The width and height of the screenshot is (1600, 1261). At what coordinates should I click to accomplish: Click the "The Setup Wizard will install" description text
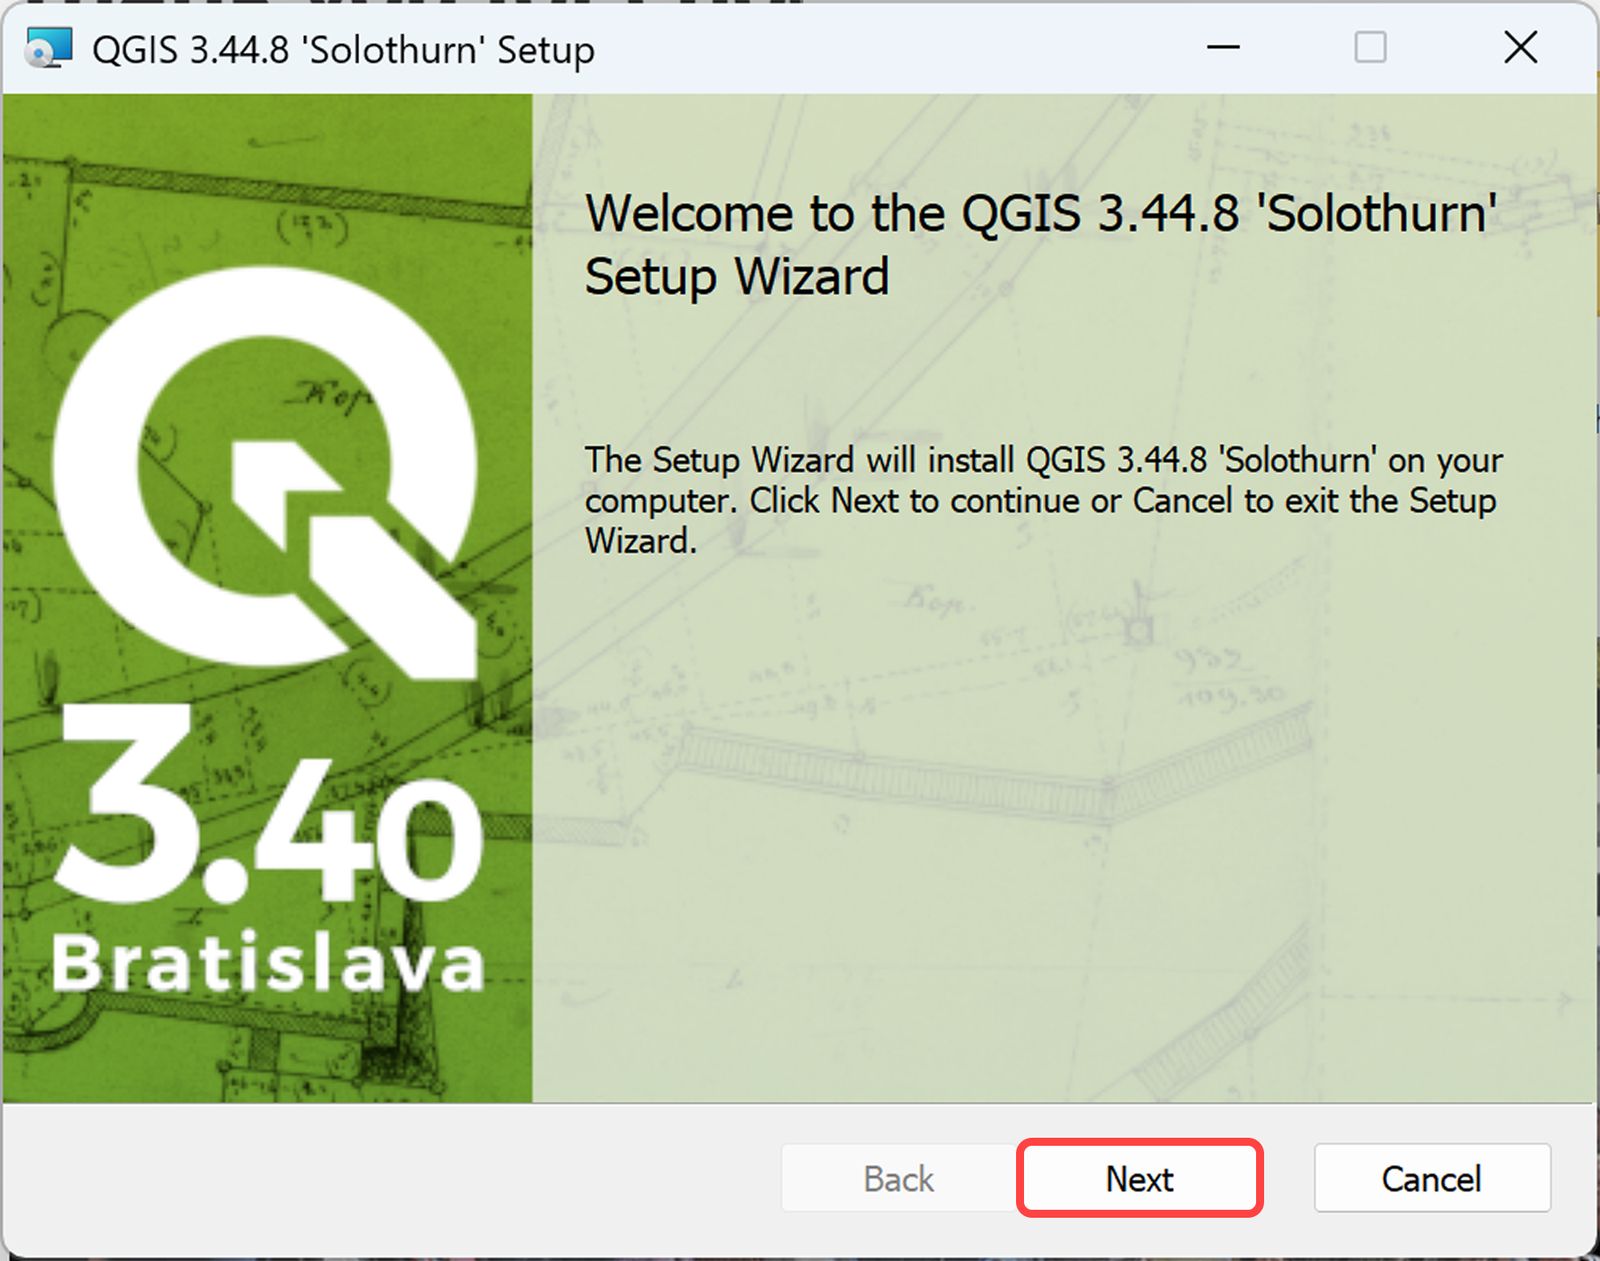click(x=1044, y=500)
